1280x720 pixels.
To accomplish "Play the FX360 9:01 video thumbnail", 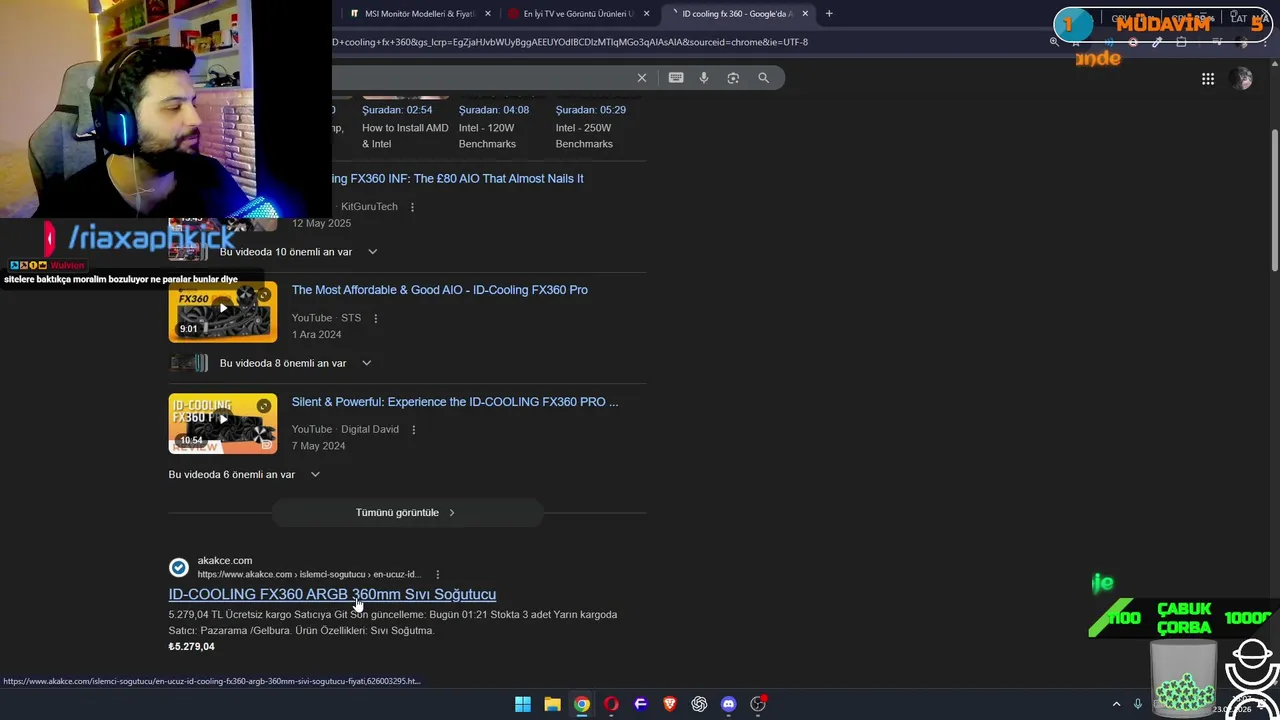I will tap(223, 312).
